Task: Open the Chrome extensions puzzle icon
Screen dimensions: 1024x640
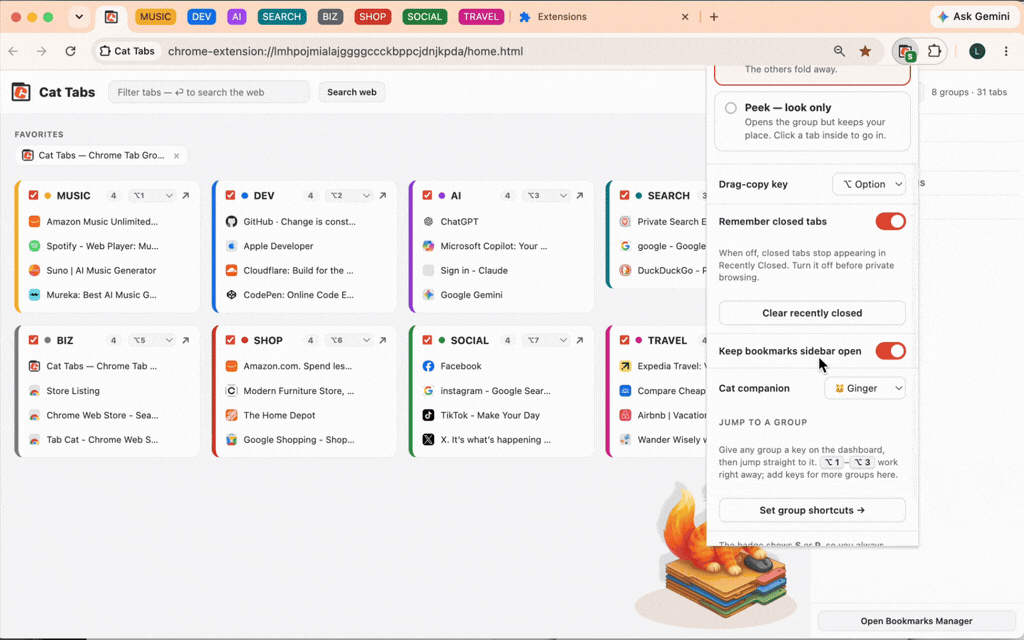Action: (935, 51)
